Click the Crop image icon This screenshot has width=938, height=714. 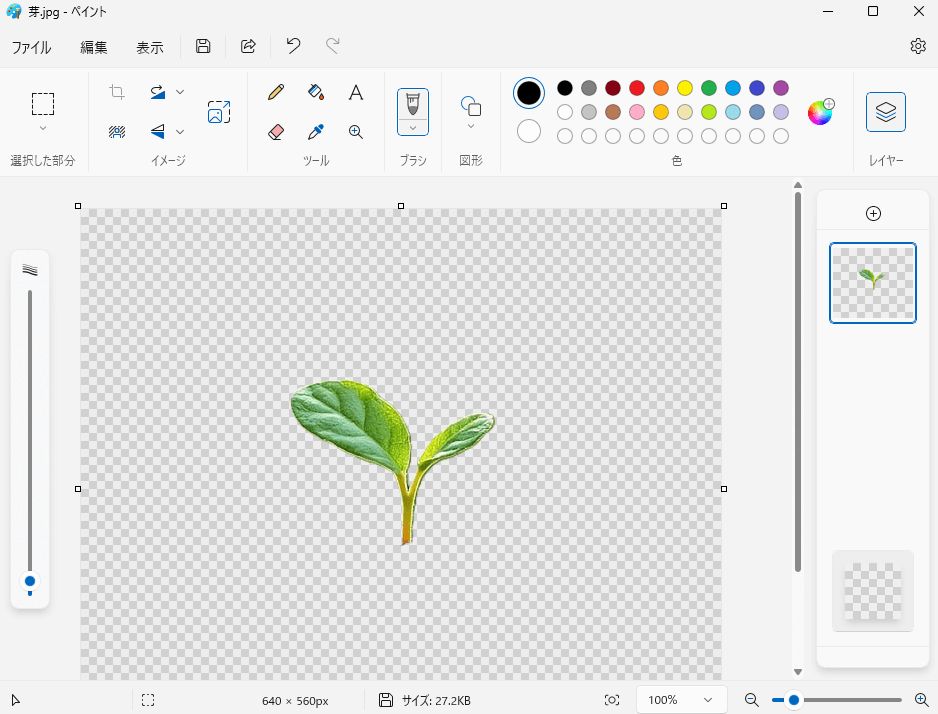click(x=117, y=93)
